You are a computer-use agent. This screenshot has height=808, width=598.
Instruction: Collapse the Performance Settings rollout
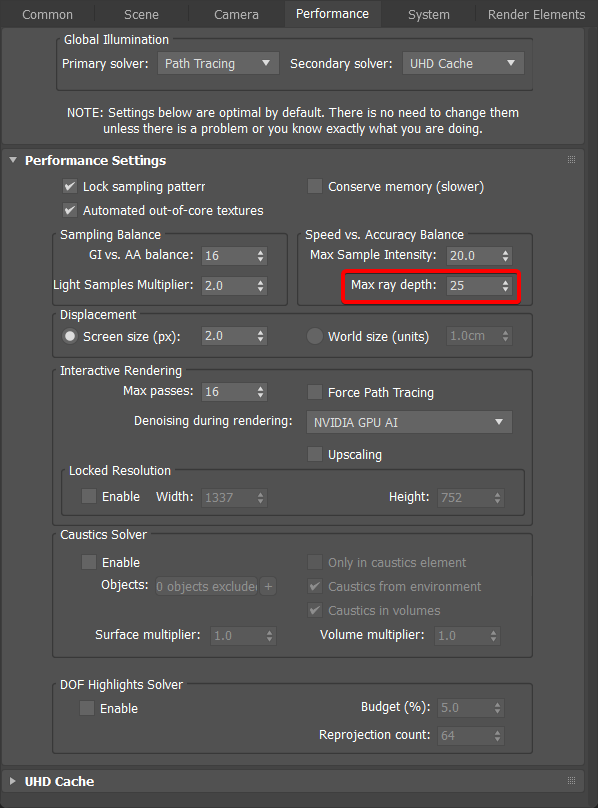[13, 160]
